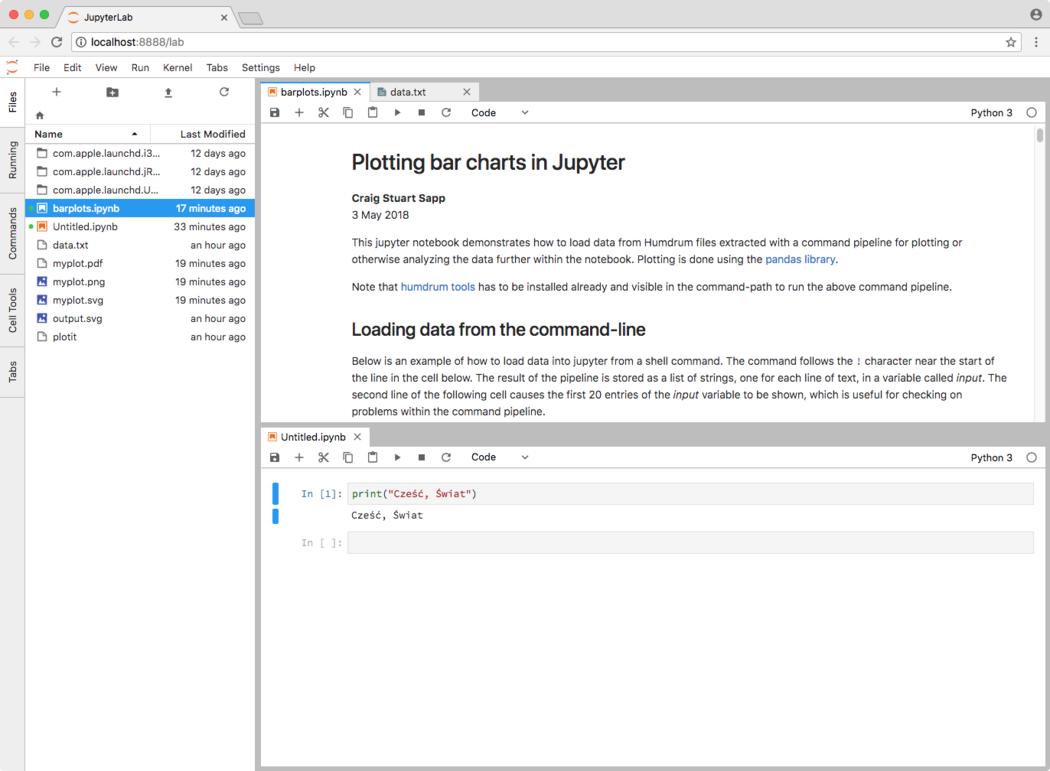Viewport: 1050px width, 771px height.
Task: Click the empty code cell input
Action: [689, 542]
